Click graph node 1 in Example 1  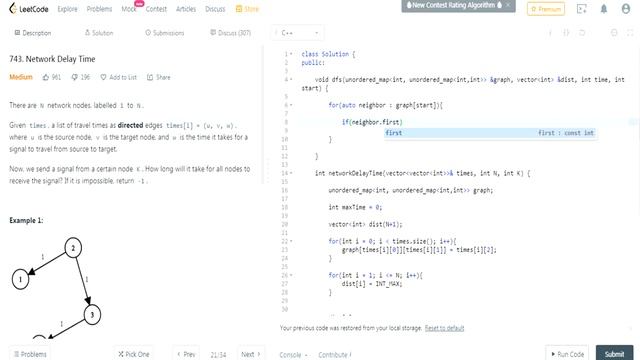(20, 280)
